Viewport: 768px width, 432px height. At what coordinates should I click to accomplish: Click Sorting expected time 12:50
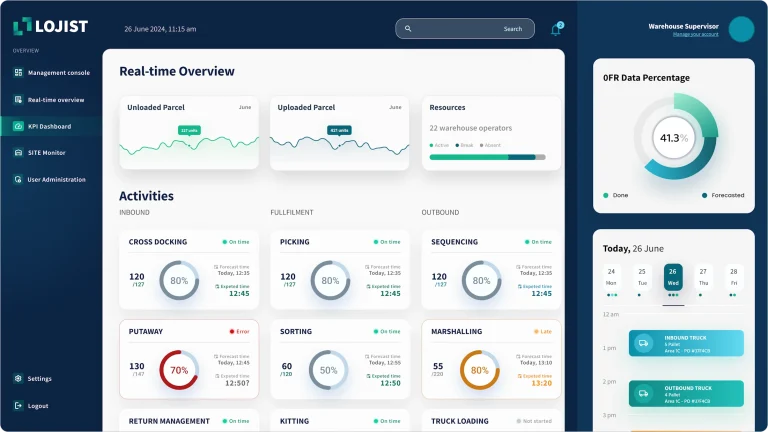[x=390, y=383]
